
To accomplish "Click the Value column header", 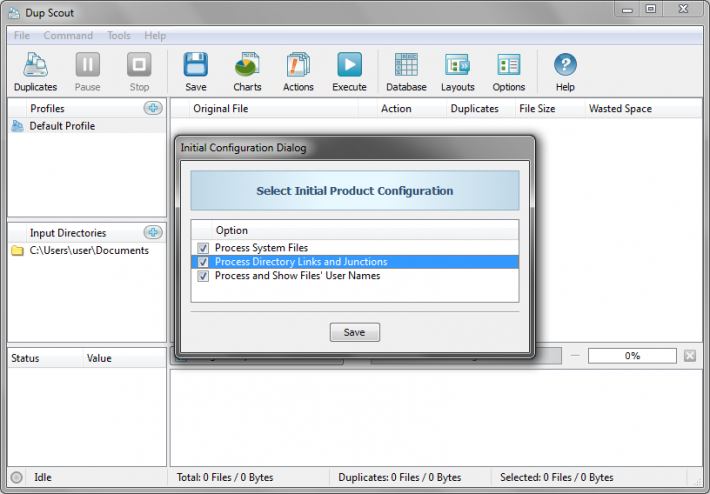I will (x=125, y=358).
